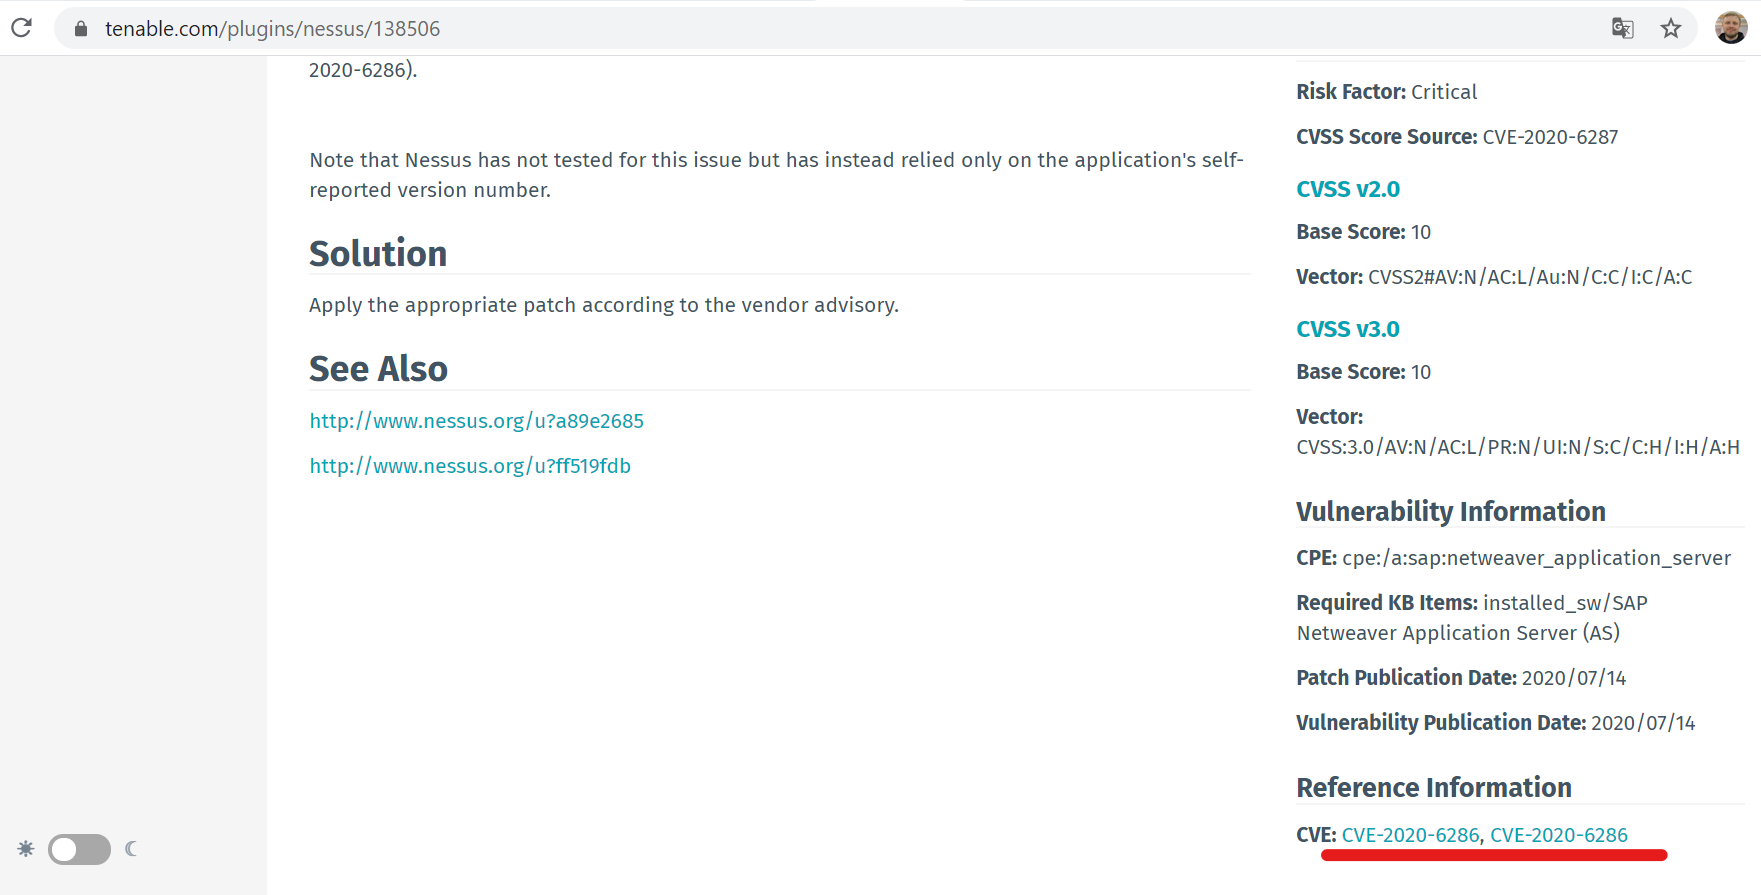Toggle the dark mode switch
This screenshot has width=1761, height=895.
[x=79, y=849]
